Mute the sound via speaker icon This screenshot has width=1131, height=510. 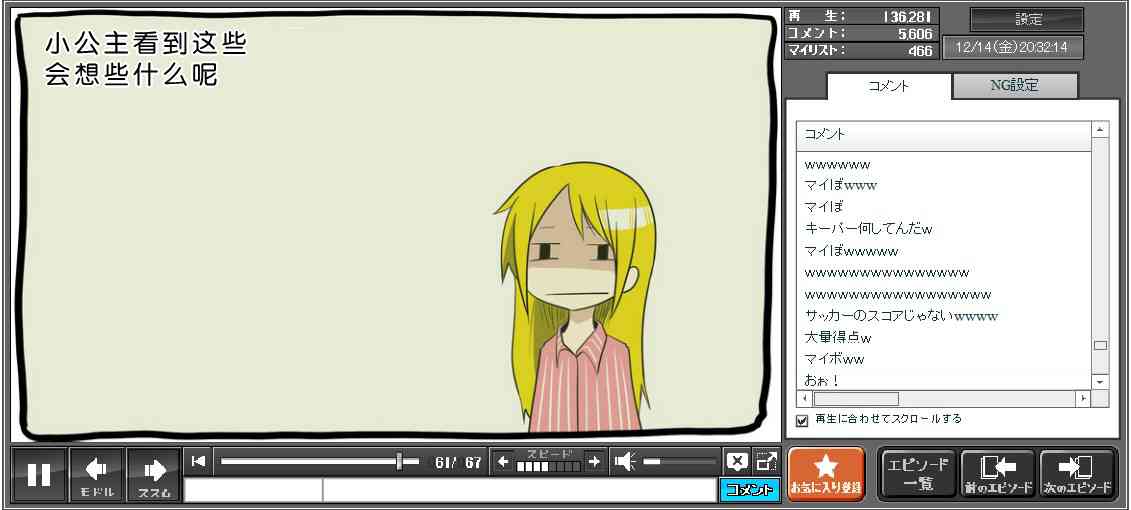[x=625, y=461]
